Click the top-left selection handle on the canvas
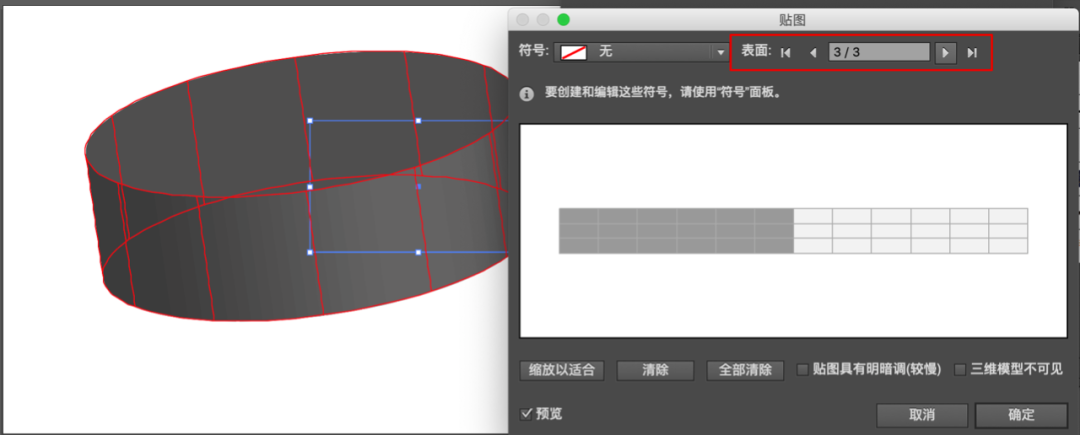 310,120
